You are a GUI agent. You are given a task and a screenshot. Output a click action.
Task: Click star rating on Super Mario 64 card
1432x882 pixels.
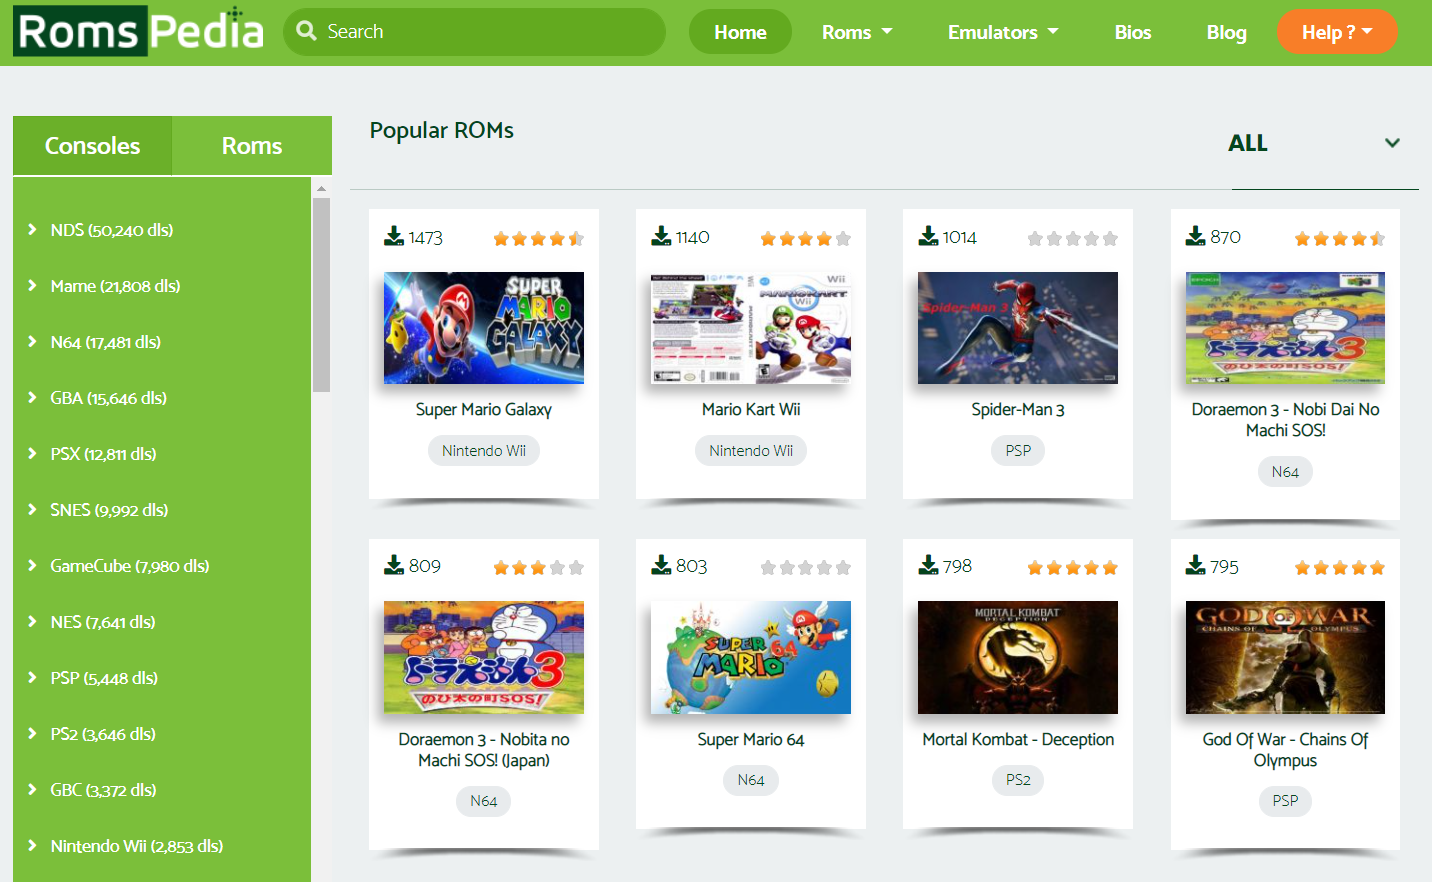(805, 568)
